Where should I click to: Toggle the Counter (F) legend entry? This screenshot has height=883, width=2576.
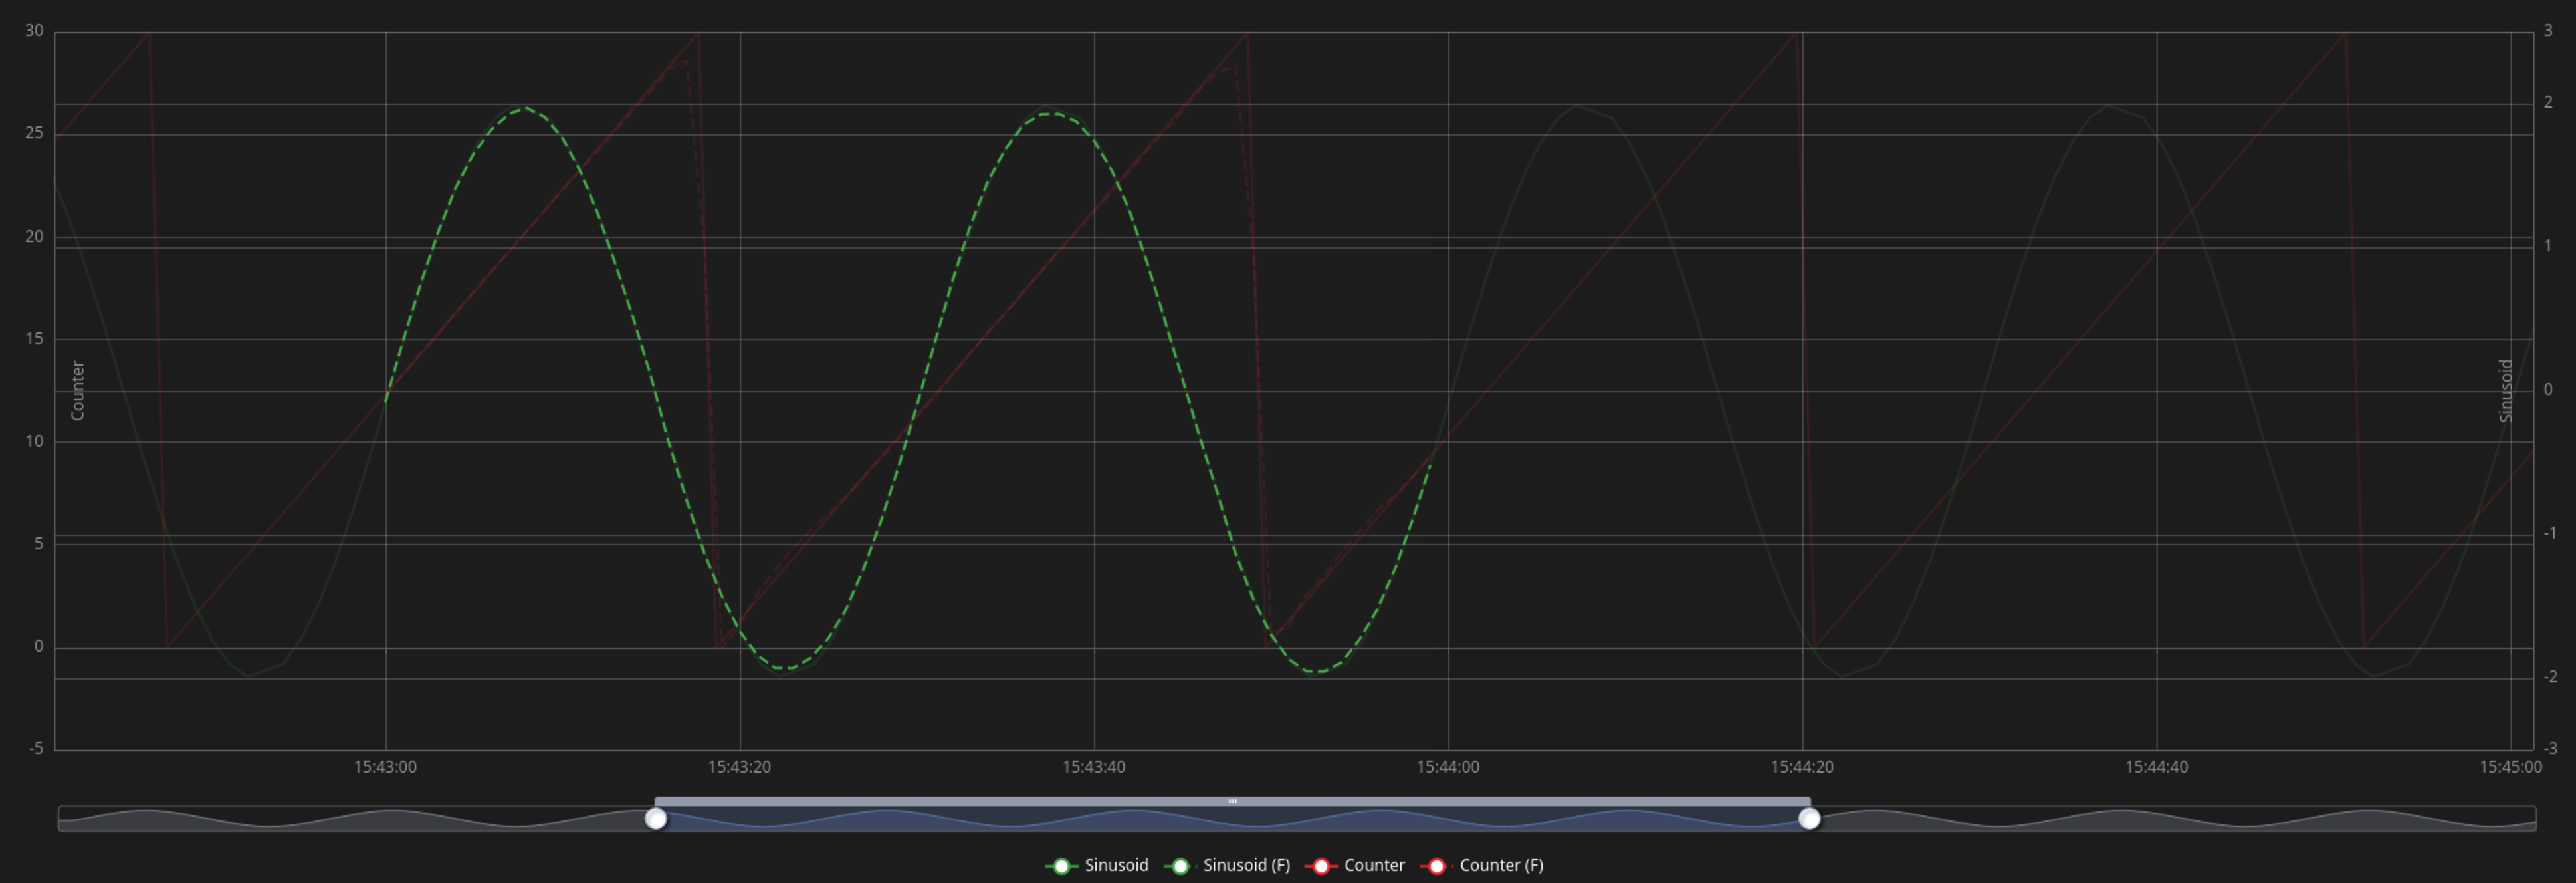tap(1482, 866)
